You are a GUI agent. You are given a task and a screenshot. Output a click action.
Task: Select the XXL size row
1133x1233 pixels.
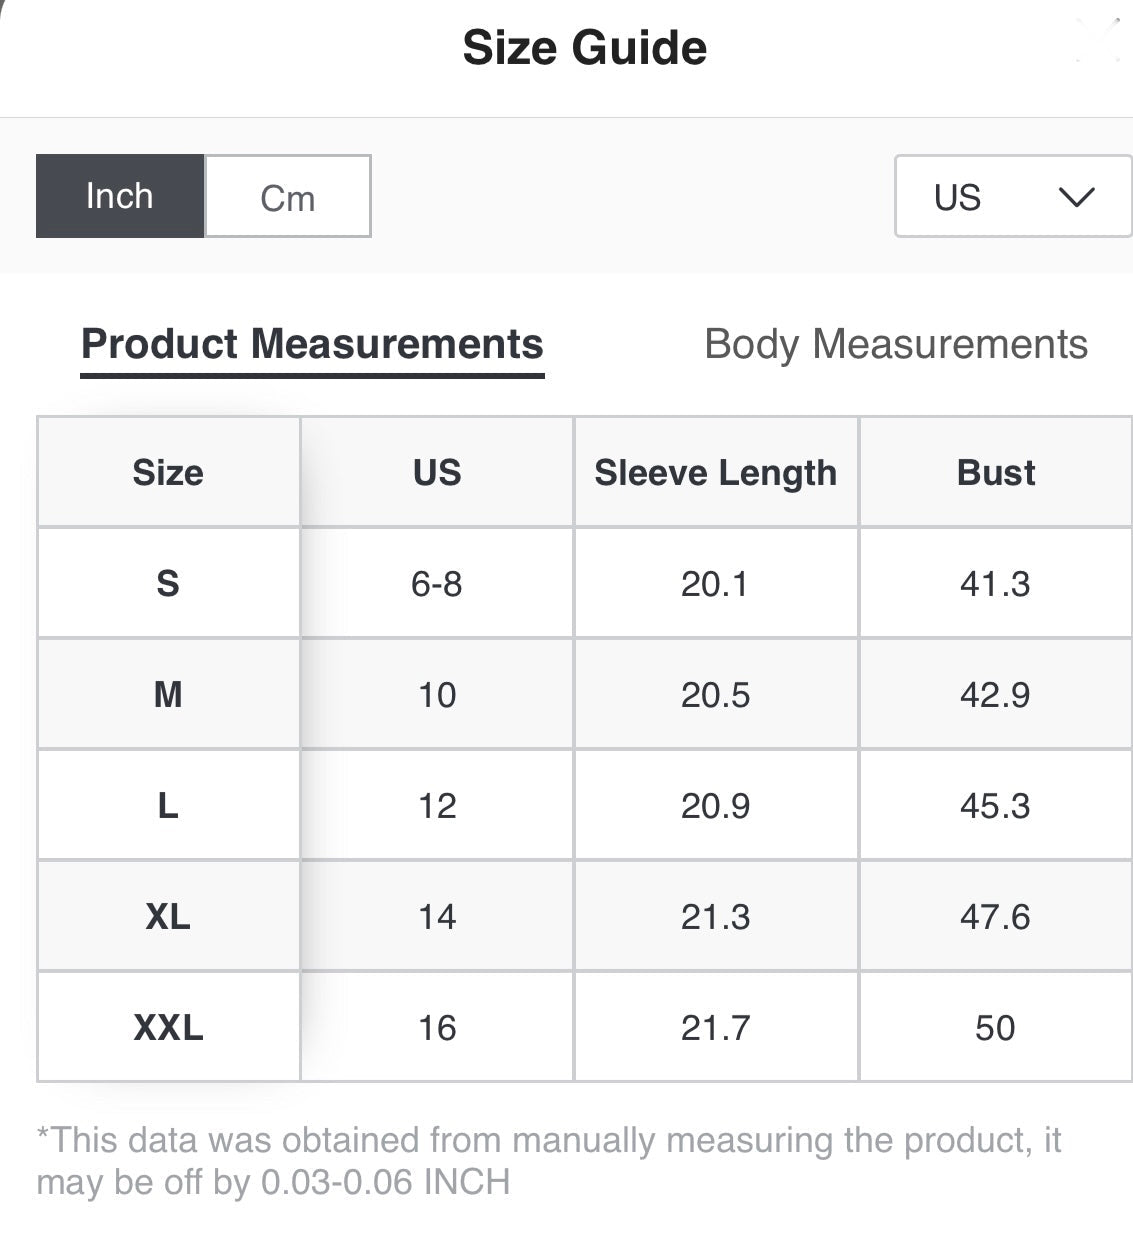(x=585, y=1027)
